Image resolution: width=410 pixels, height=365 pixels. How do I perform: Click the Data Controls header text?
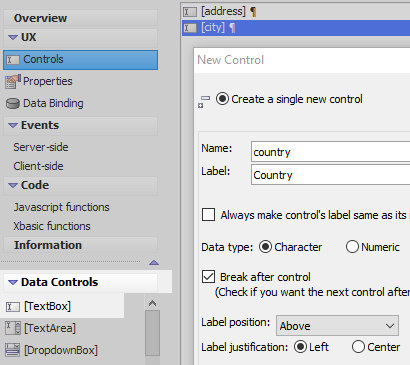(59, 282)
